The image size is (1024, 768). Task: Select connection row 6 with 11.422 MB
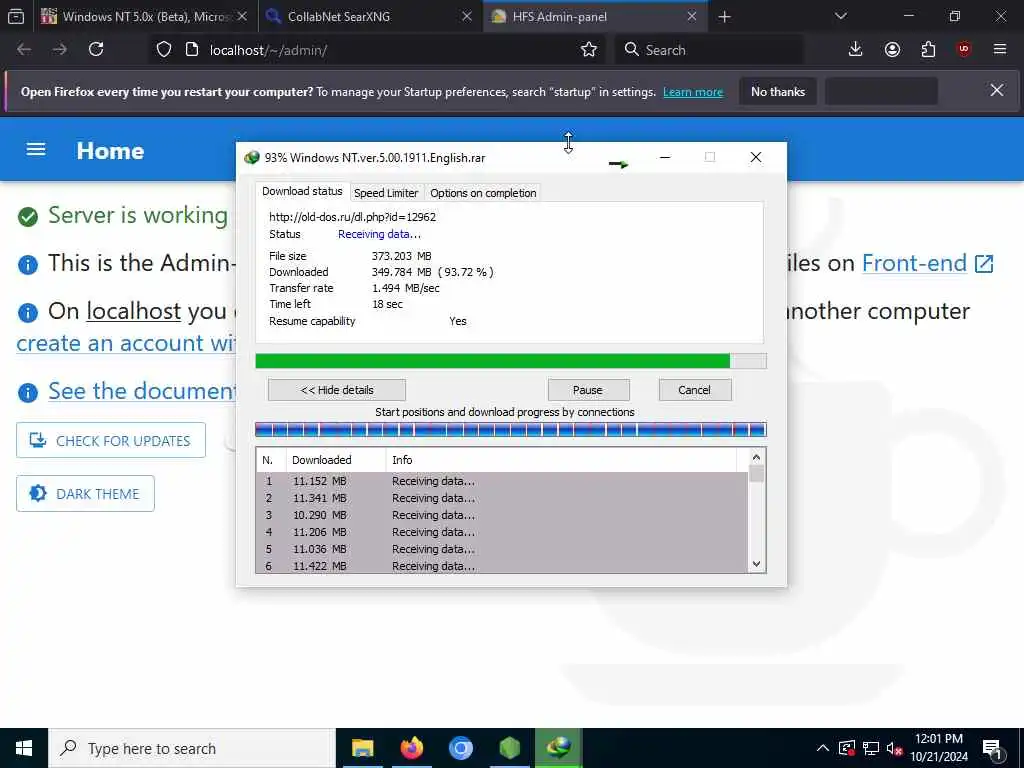tap(502, 566)
